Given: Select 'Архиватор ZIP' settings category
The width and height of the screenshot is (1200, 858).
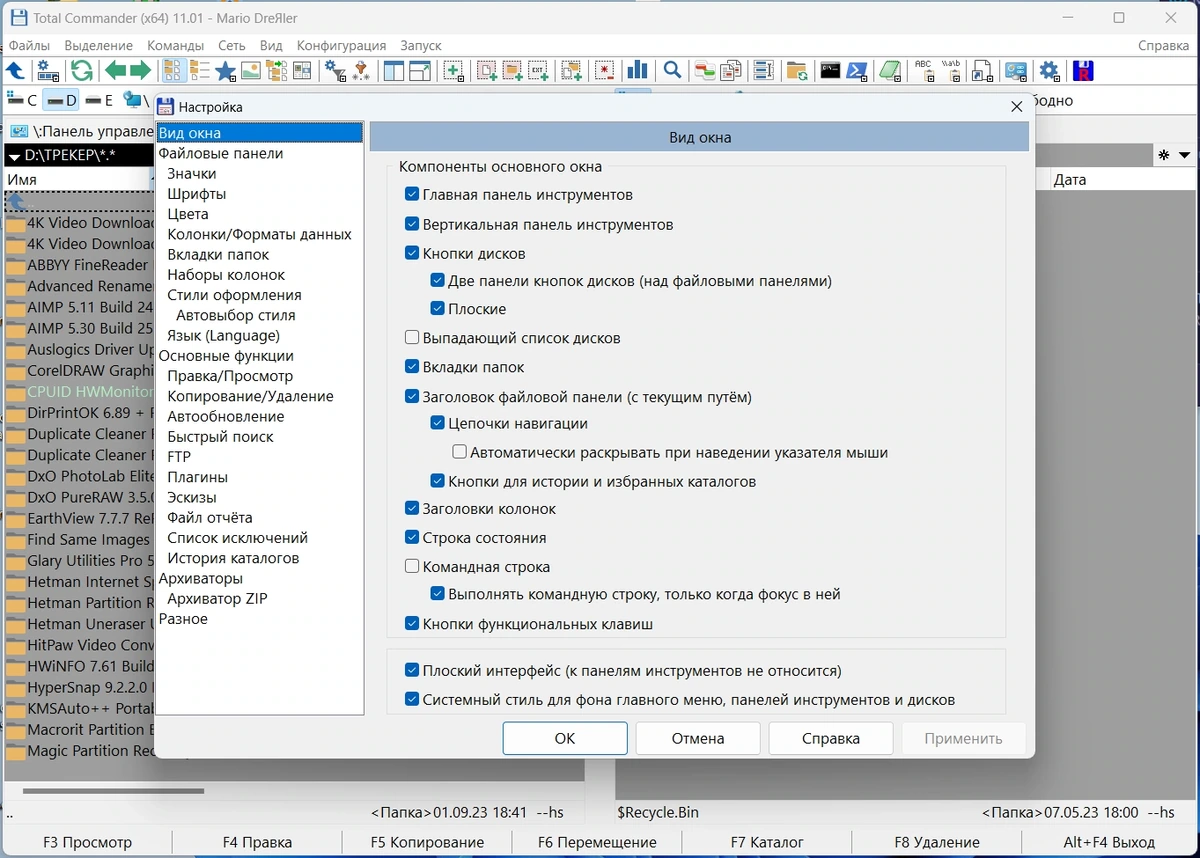Looking at the screenshot, I should [217, 598].
